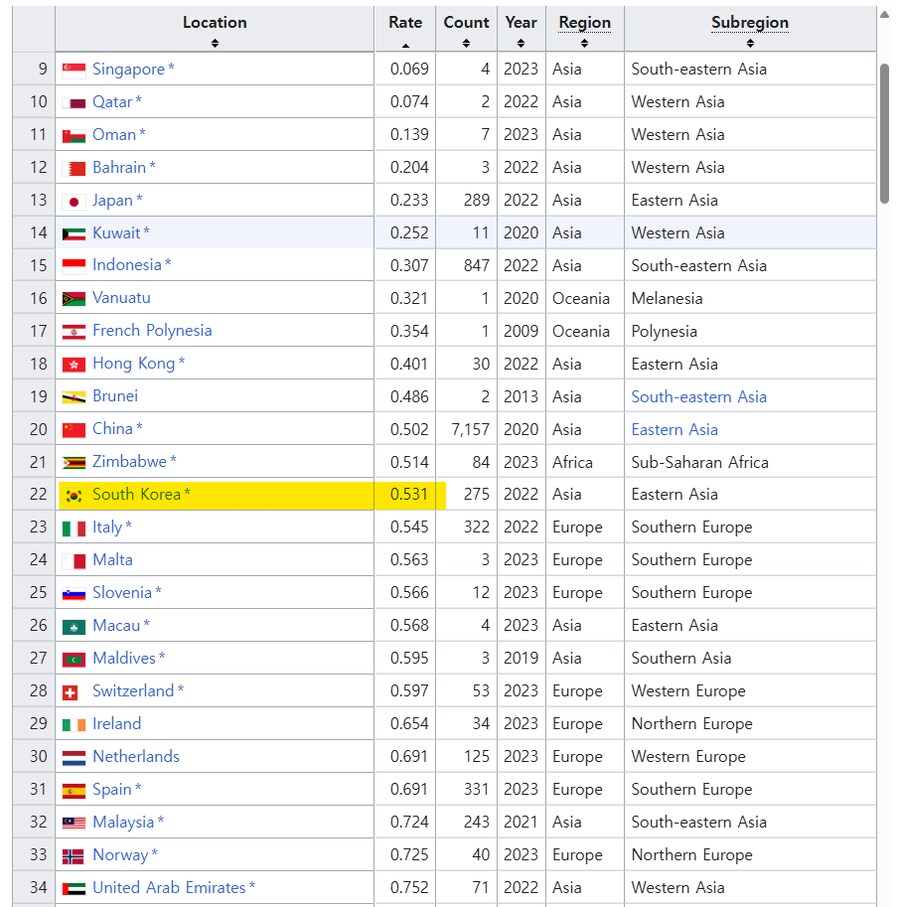Click the Hong Kong flag icon
This screenshot has height=907, width=900.
(x=73, y=363)
